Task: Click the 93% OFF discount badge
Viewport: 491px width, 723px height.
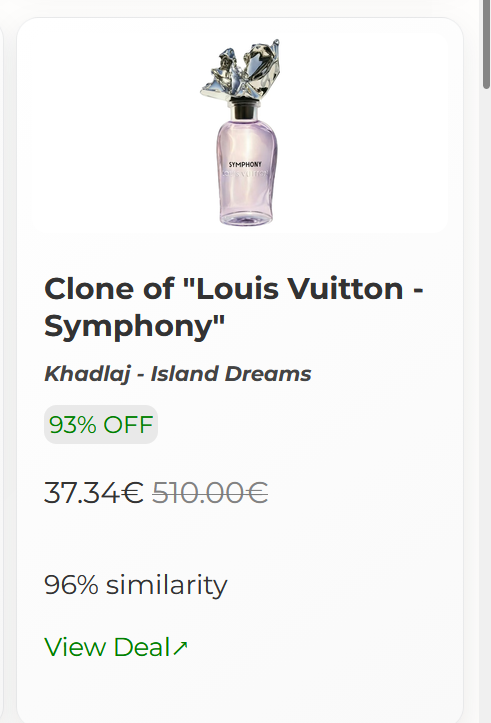Action: pyautogui.click(x=101, y=425)
